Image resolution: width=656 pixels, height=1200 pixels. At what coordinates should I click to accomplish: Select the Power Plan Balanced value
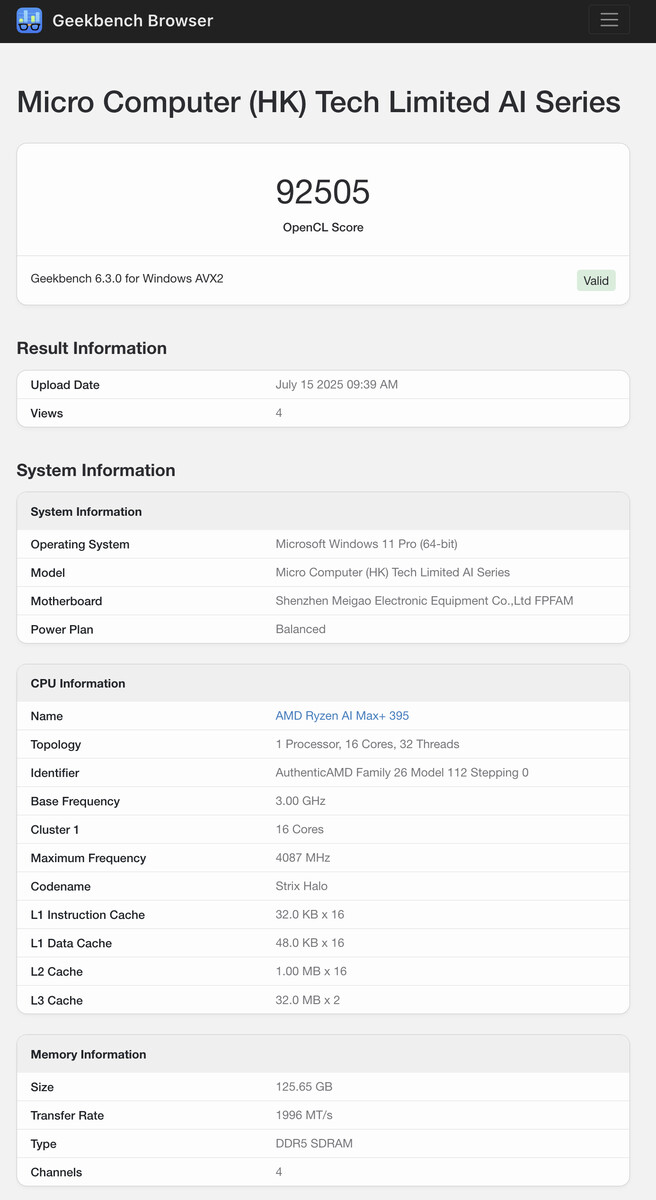[x=300, y=629]
